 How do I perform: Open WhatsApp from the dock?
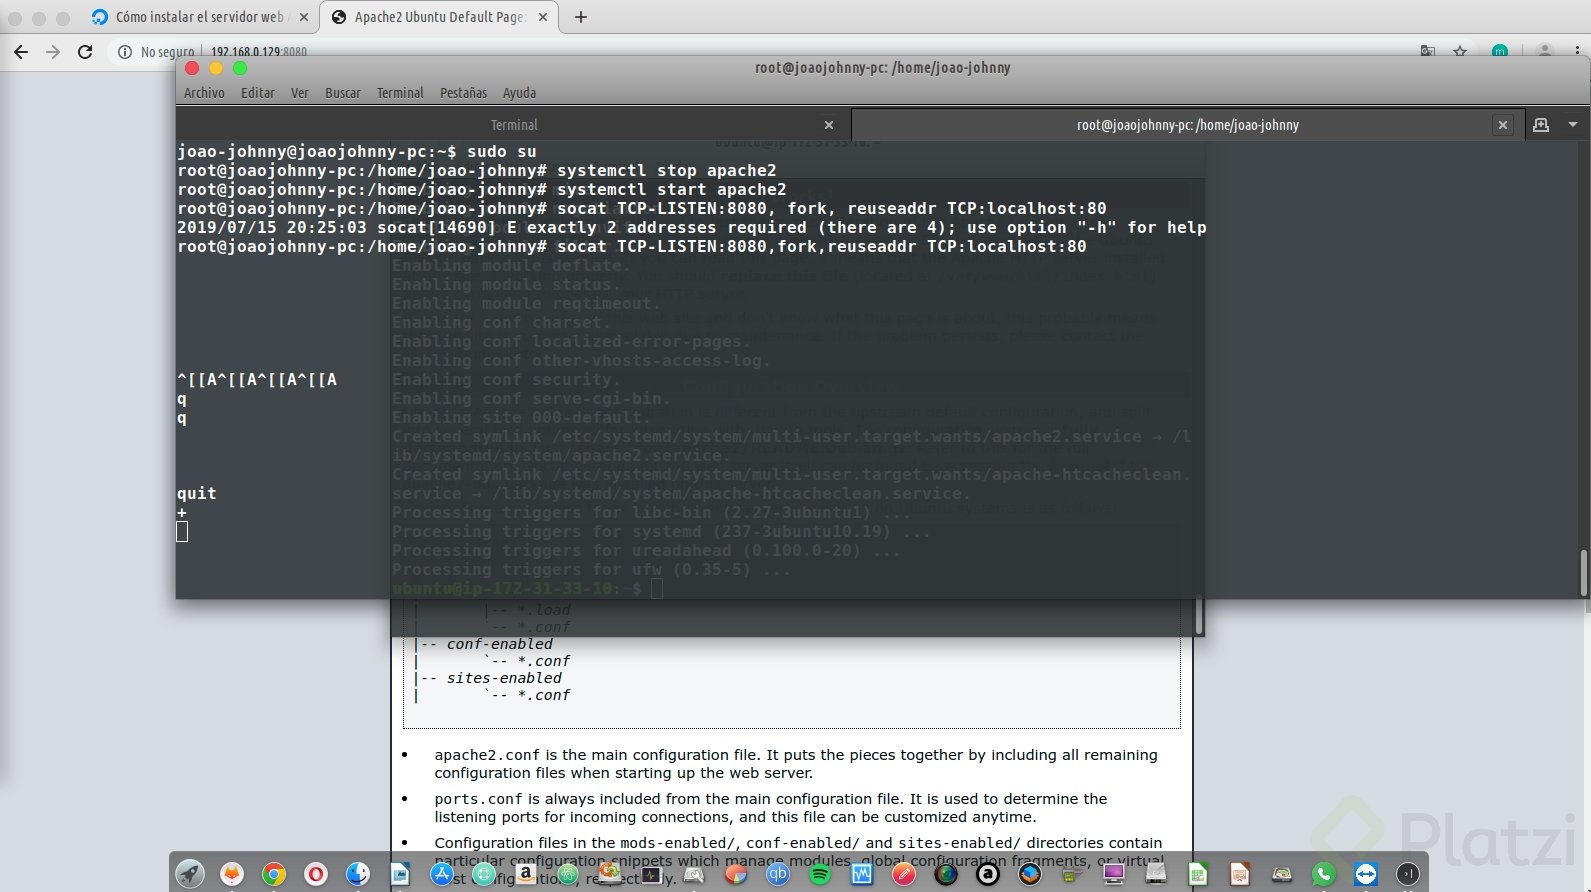[1324, 874]
